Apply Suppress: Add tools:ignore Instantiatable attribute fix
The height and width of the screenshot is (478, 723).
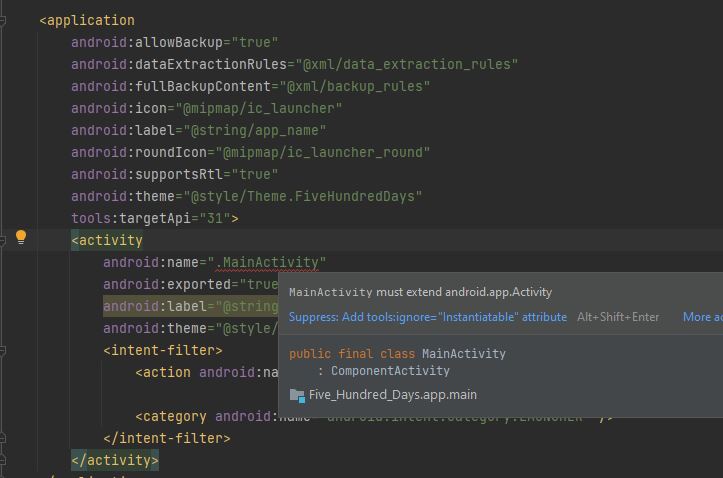point(427,317)
